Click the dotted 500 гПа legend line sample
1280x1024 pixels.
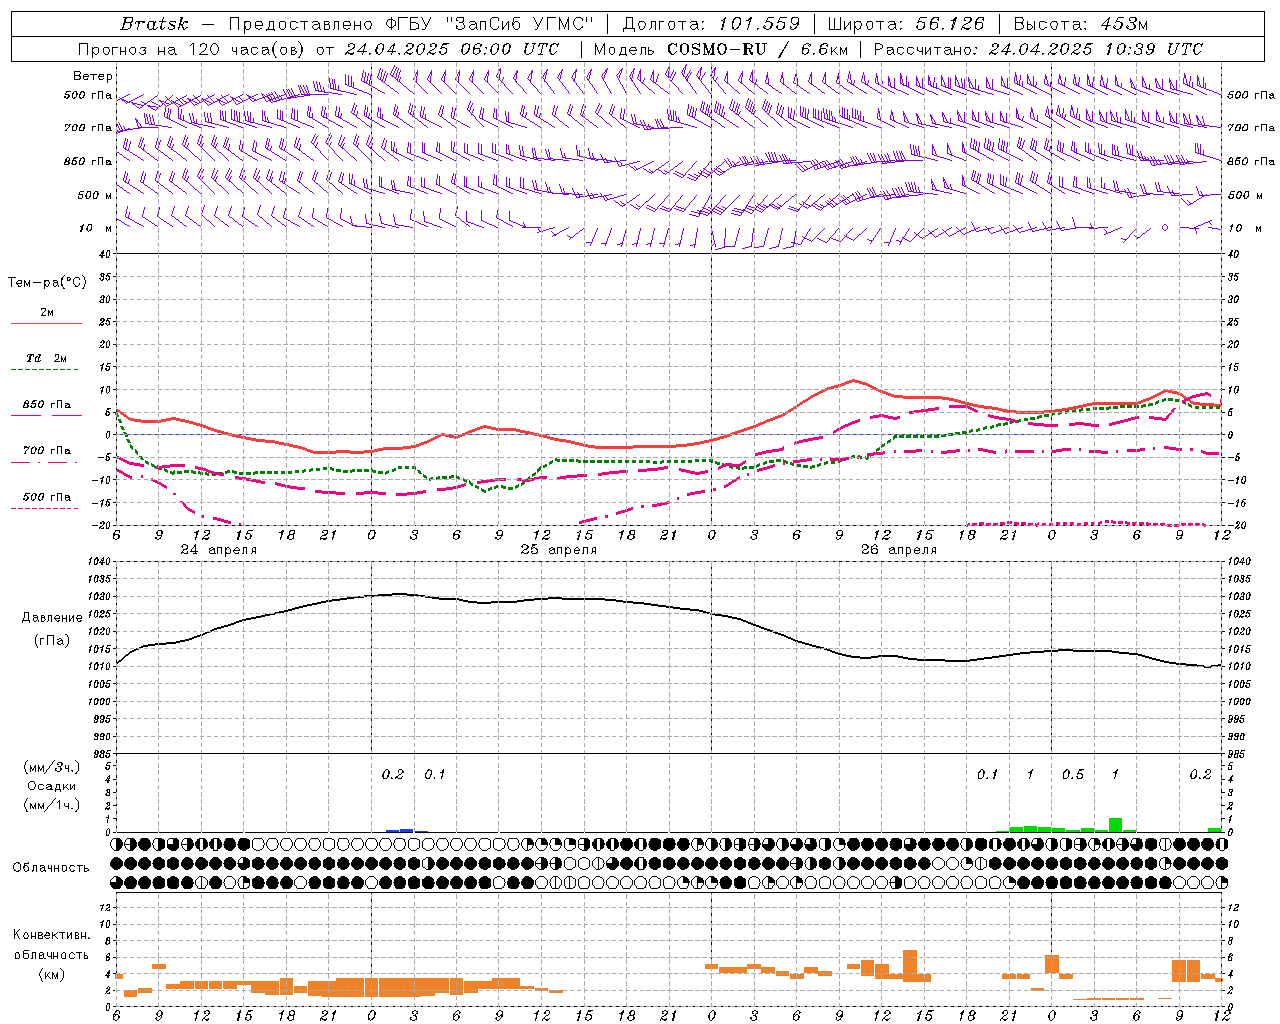click(x=44, y=508)
